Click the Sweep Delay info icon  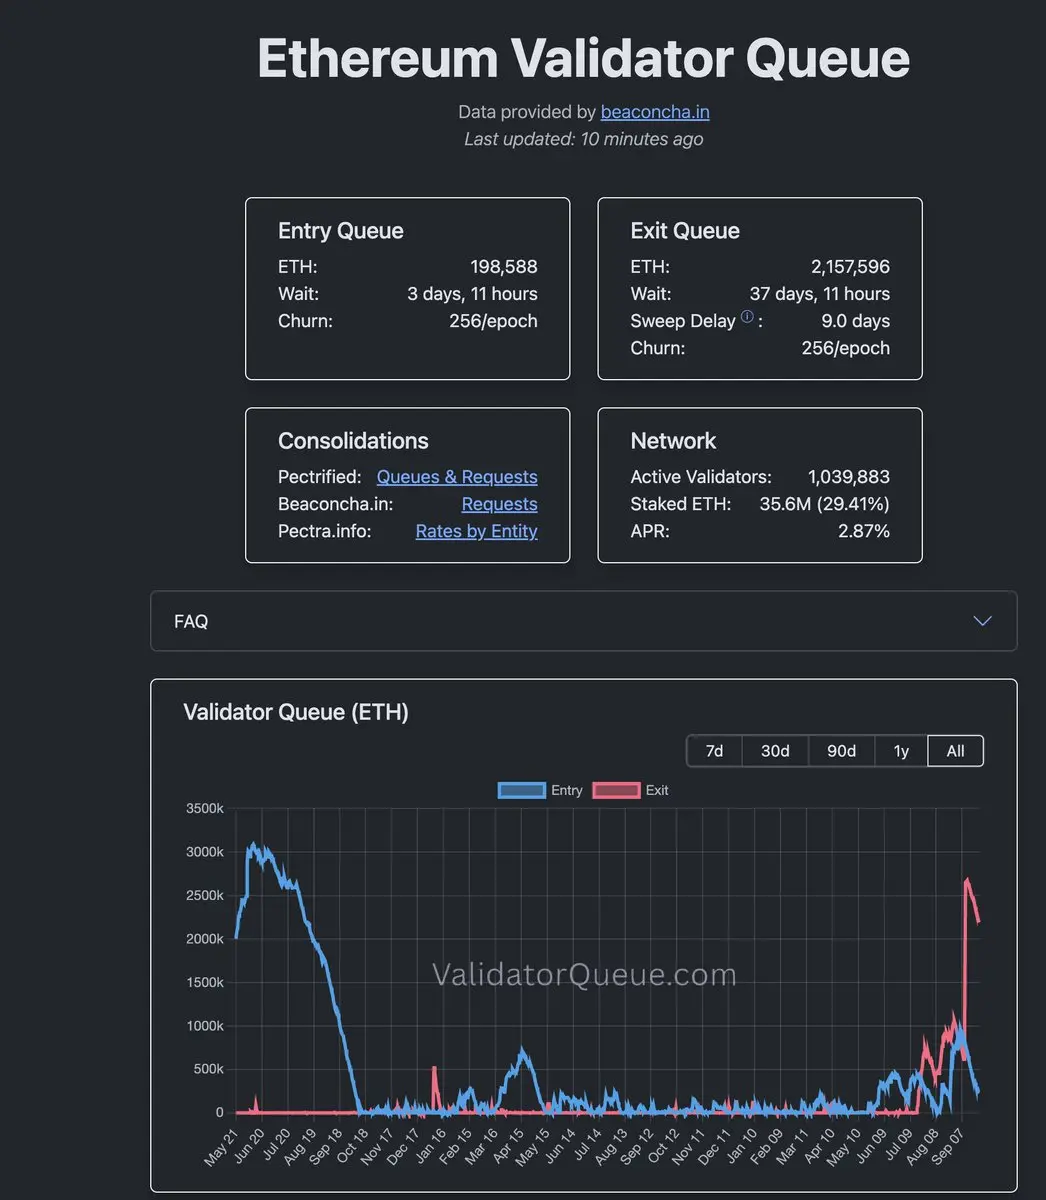point(747,317)
